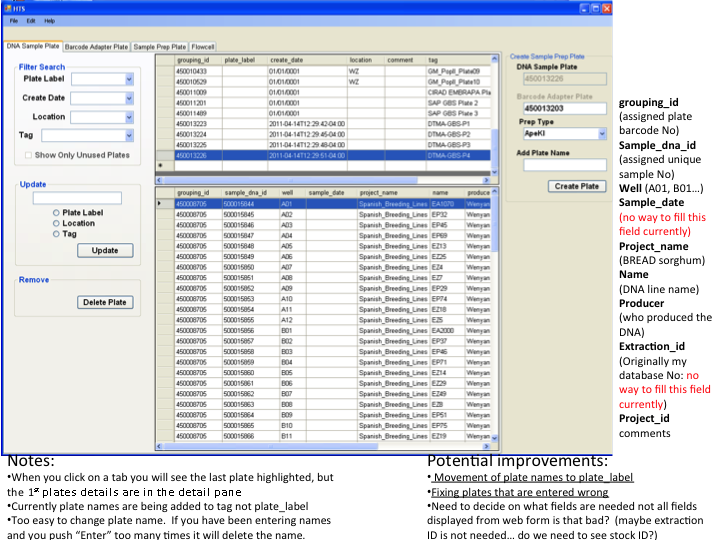
Task: Click the upper grid scroll-down arrow
Action: click(495, 172)
